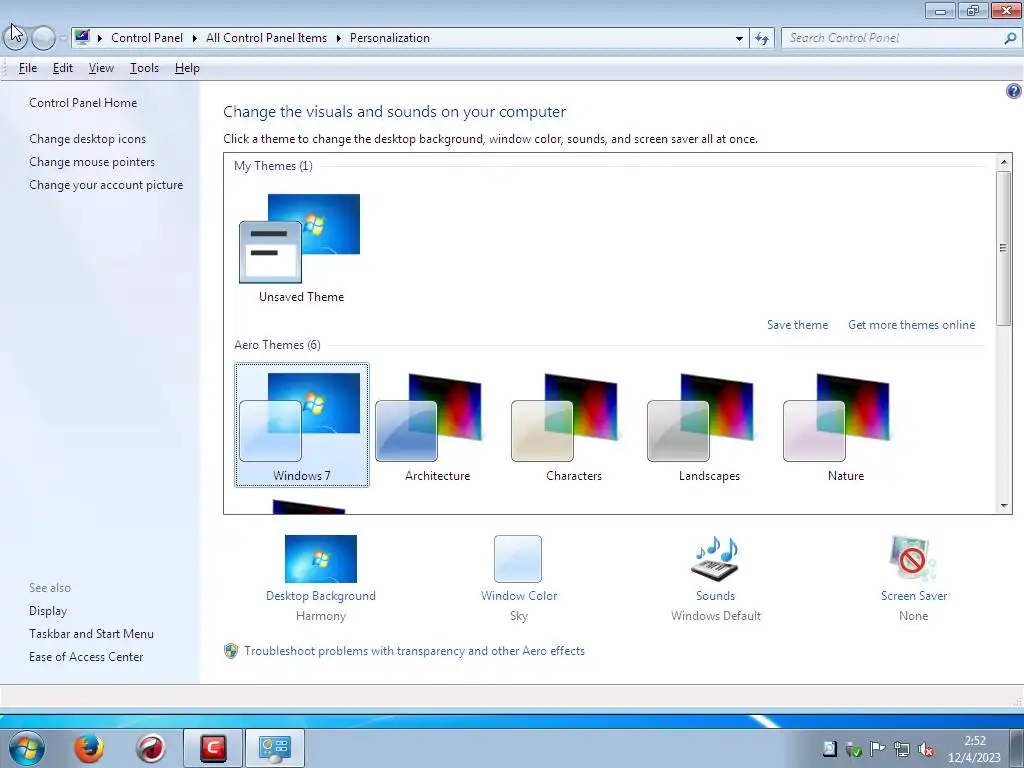Click the green shield tray icon

pyautogui.click(x=853, y=749)
